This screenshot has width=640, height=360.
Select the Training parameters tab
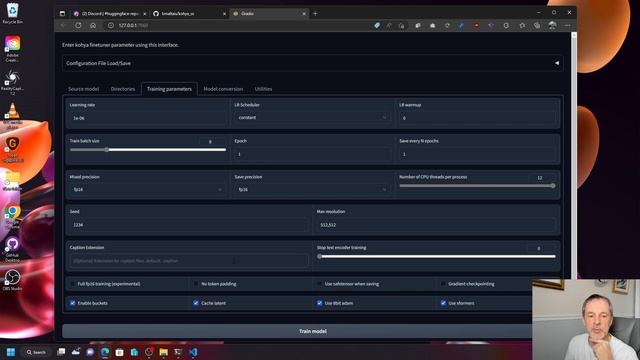click(169, 89)
